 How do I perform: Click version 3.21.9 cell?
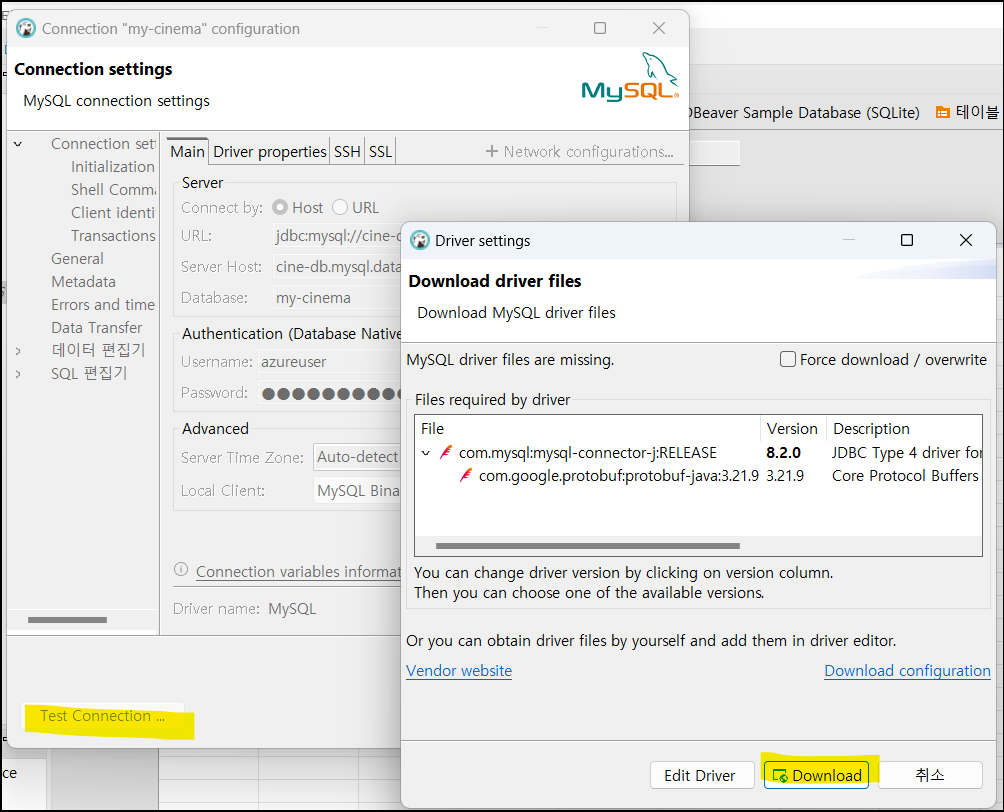[x=785, y=476]
